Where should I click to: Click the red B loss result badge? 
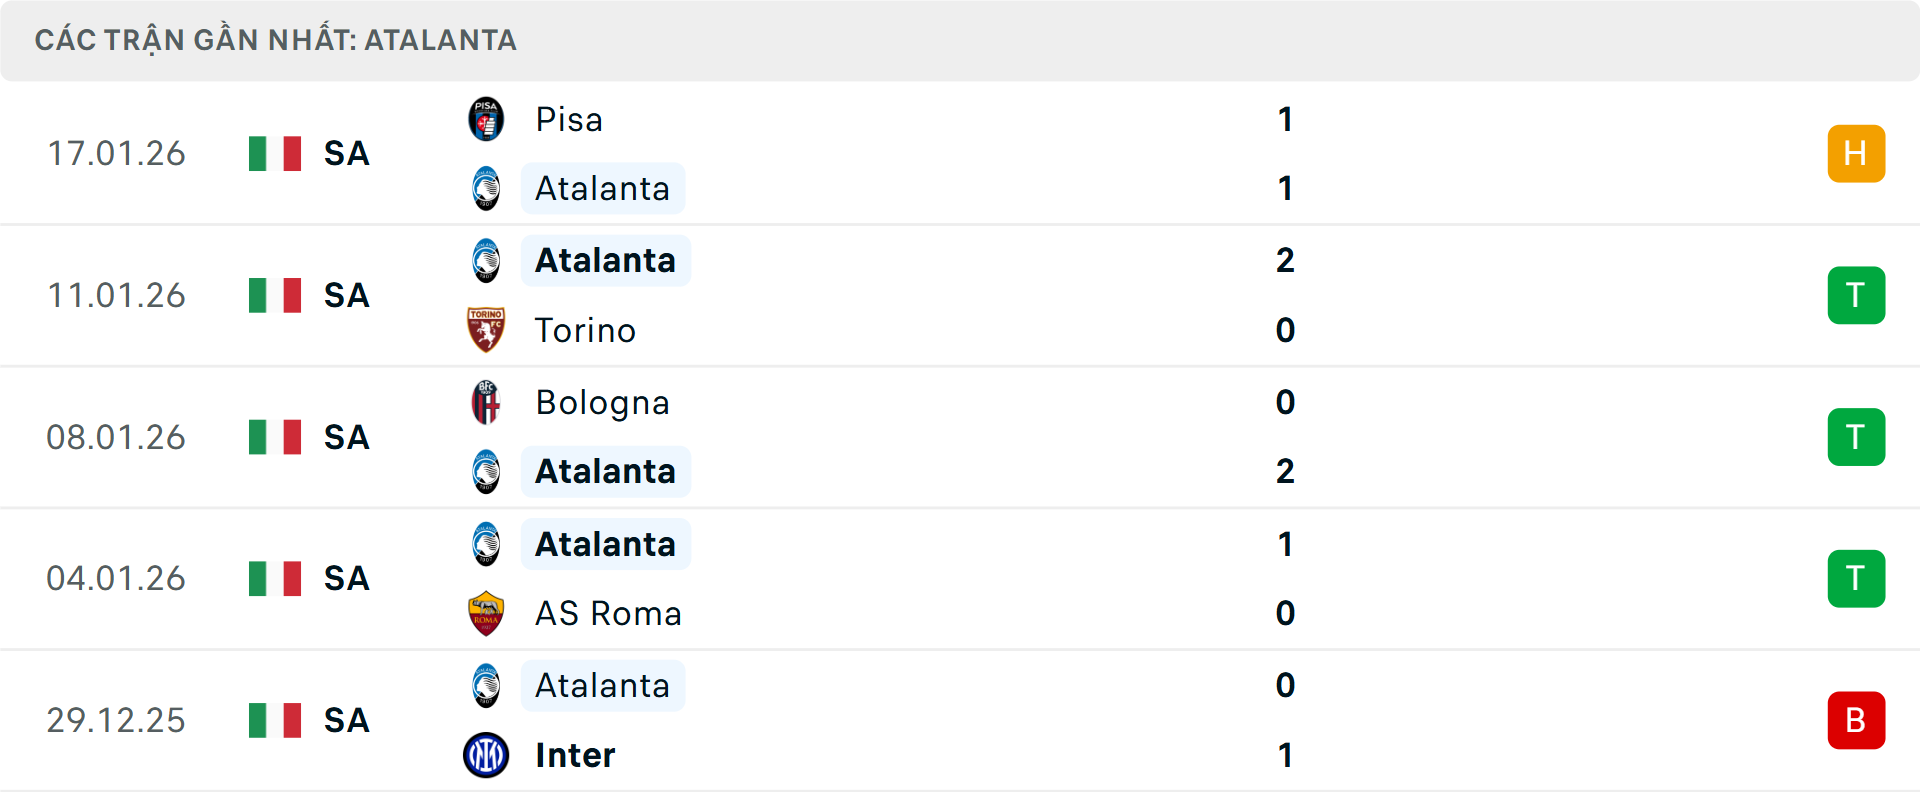1855,720
